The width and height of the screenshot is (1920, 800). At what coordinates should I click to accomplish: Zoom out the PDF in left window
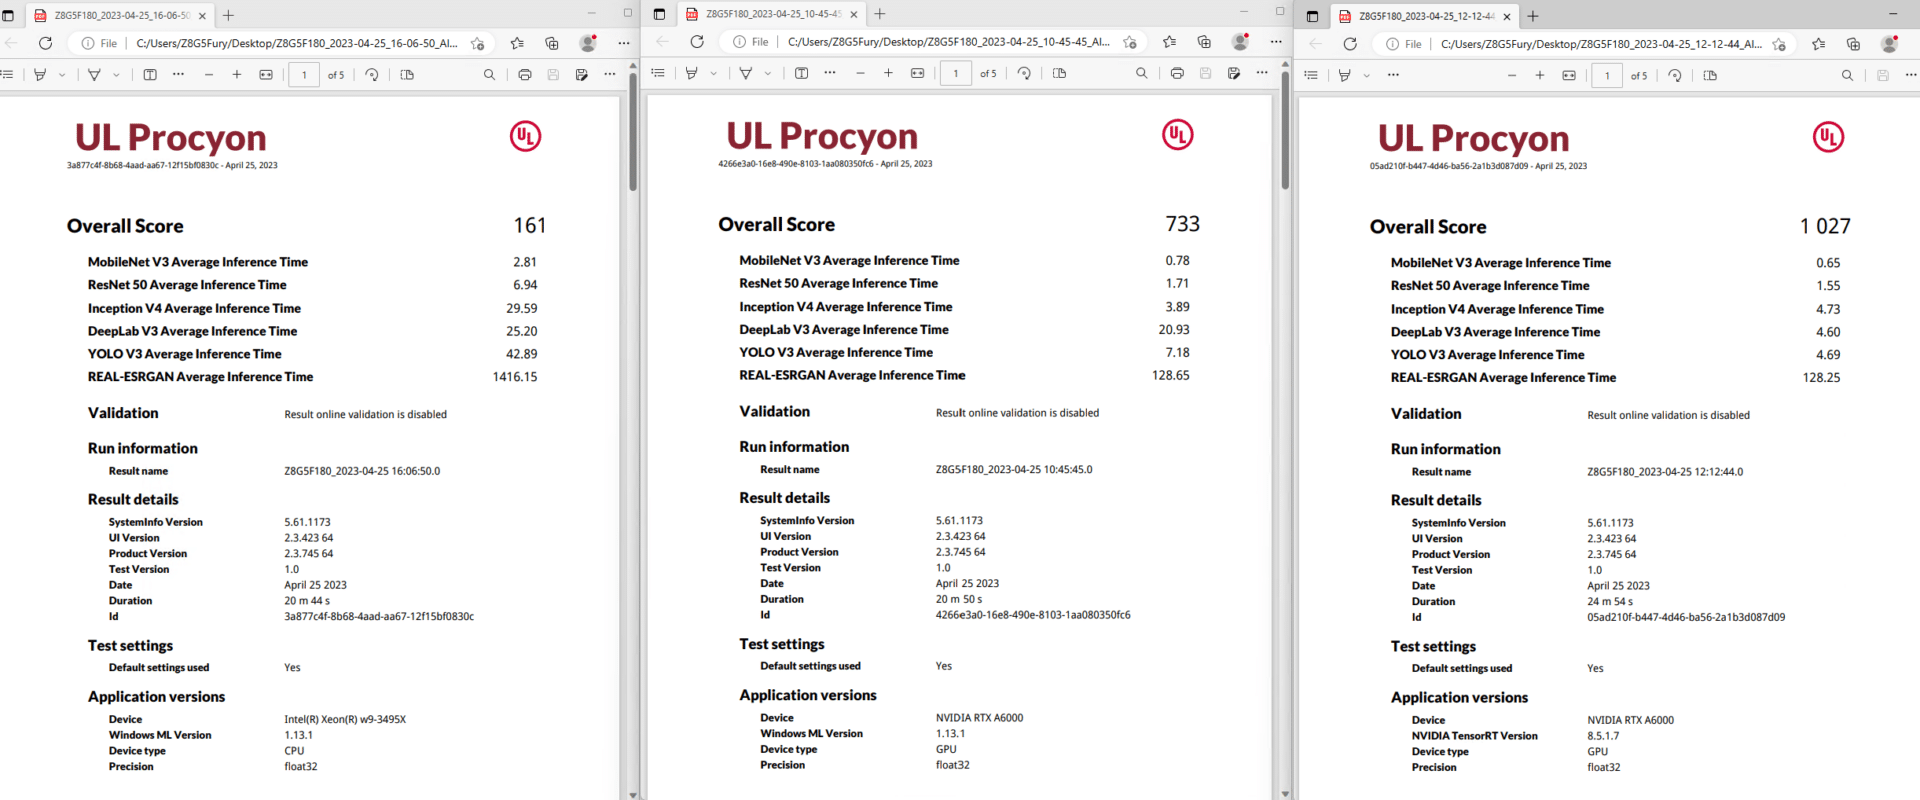209,75
